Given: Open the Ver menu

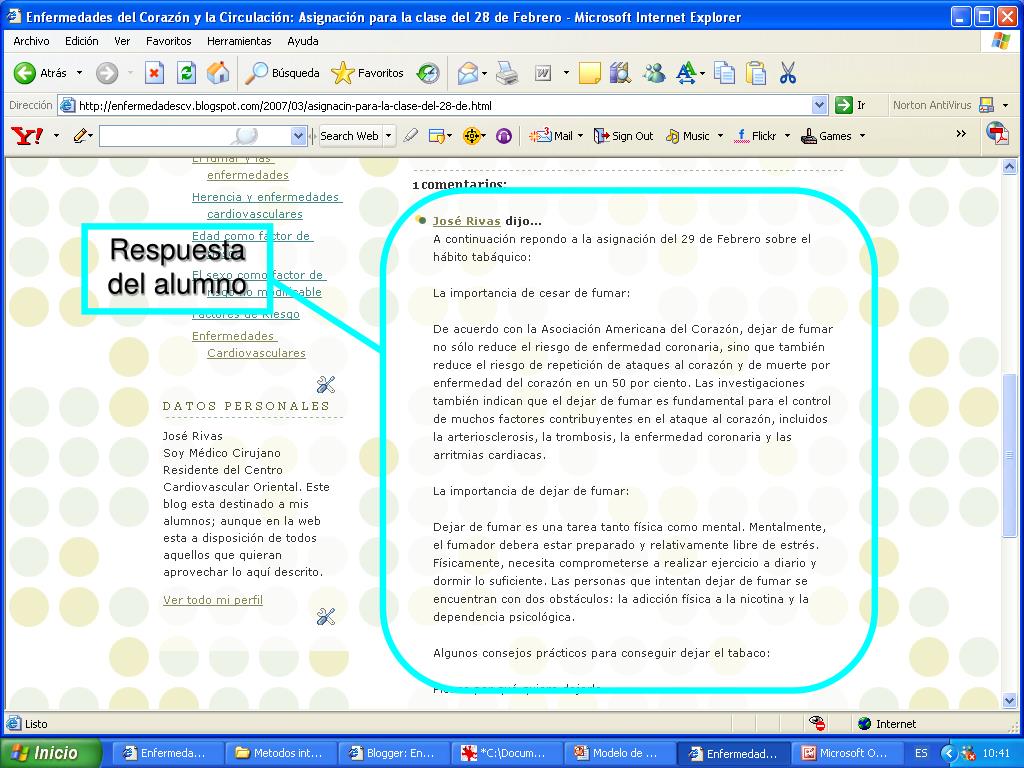Looking at the screenshot, I should (x=122, y=41).
